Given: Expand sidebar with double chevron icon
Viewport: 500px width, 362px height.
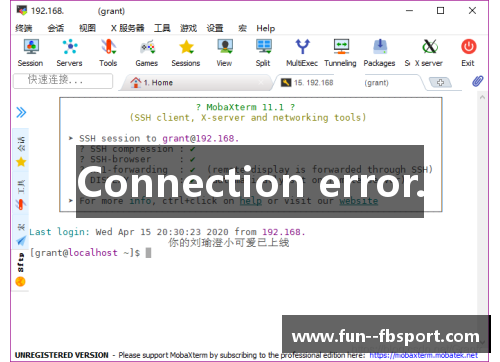Looking at the screenshot, I should 21,112.
